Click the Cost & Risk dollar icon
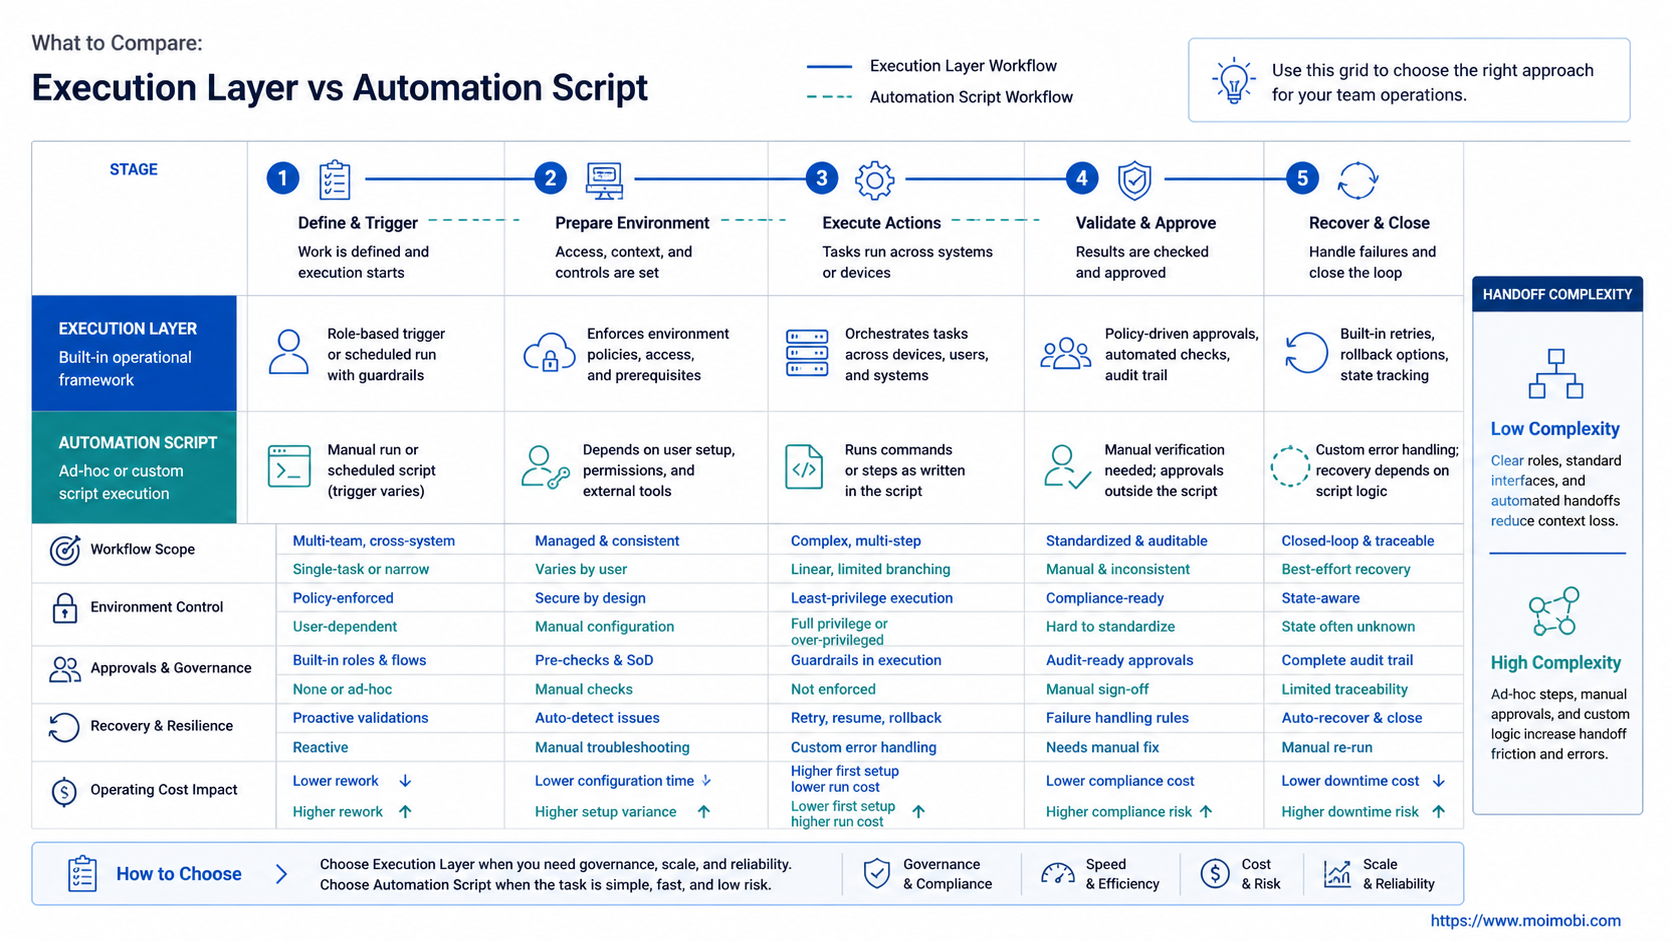1672x941 pixels. click(x=1215, y=874)
